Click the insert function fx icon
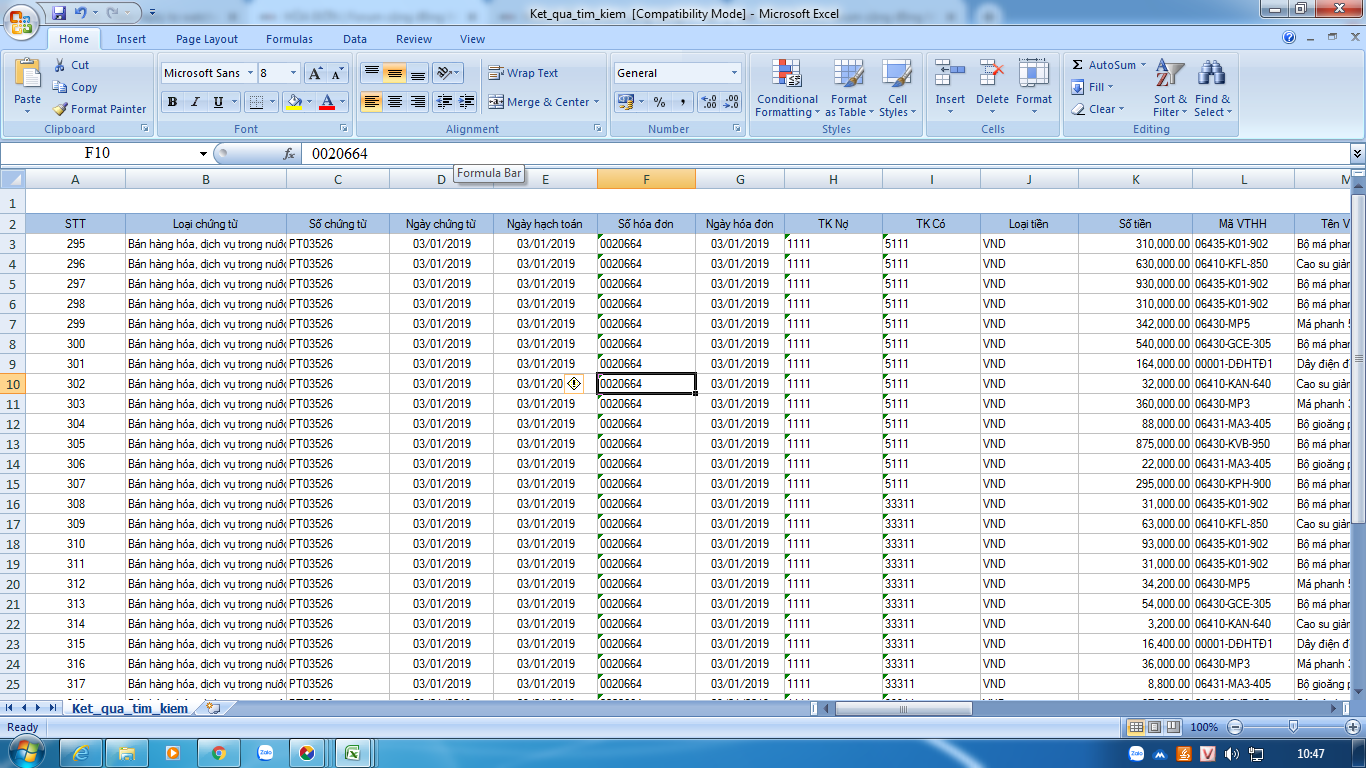 289,154
